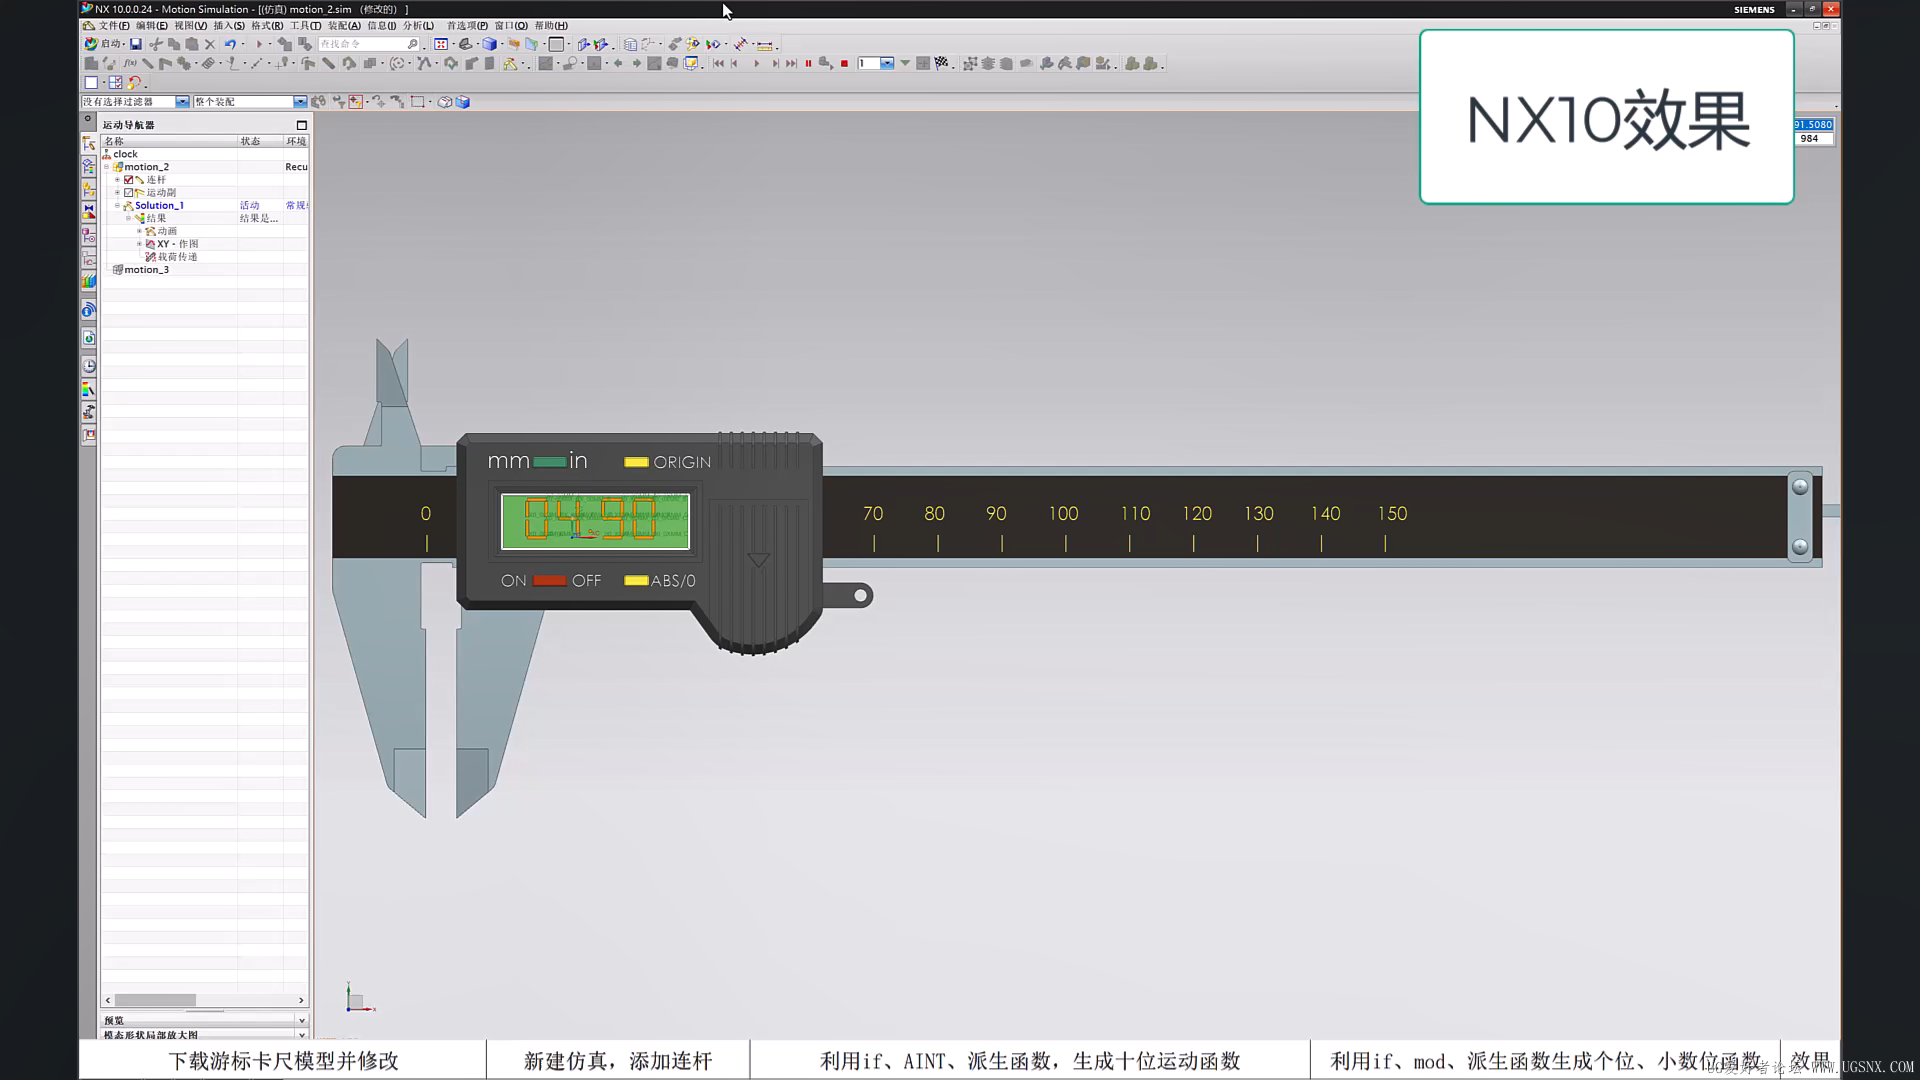Expand the 运动副 tree node
The height and width of the screenshot is (1080, 1920).
[x=117, y=193]
